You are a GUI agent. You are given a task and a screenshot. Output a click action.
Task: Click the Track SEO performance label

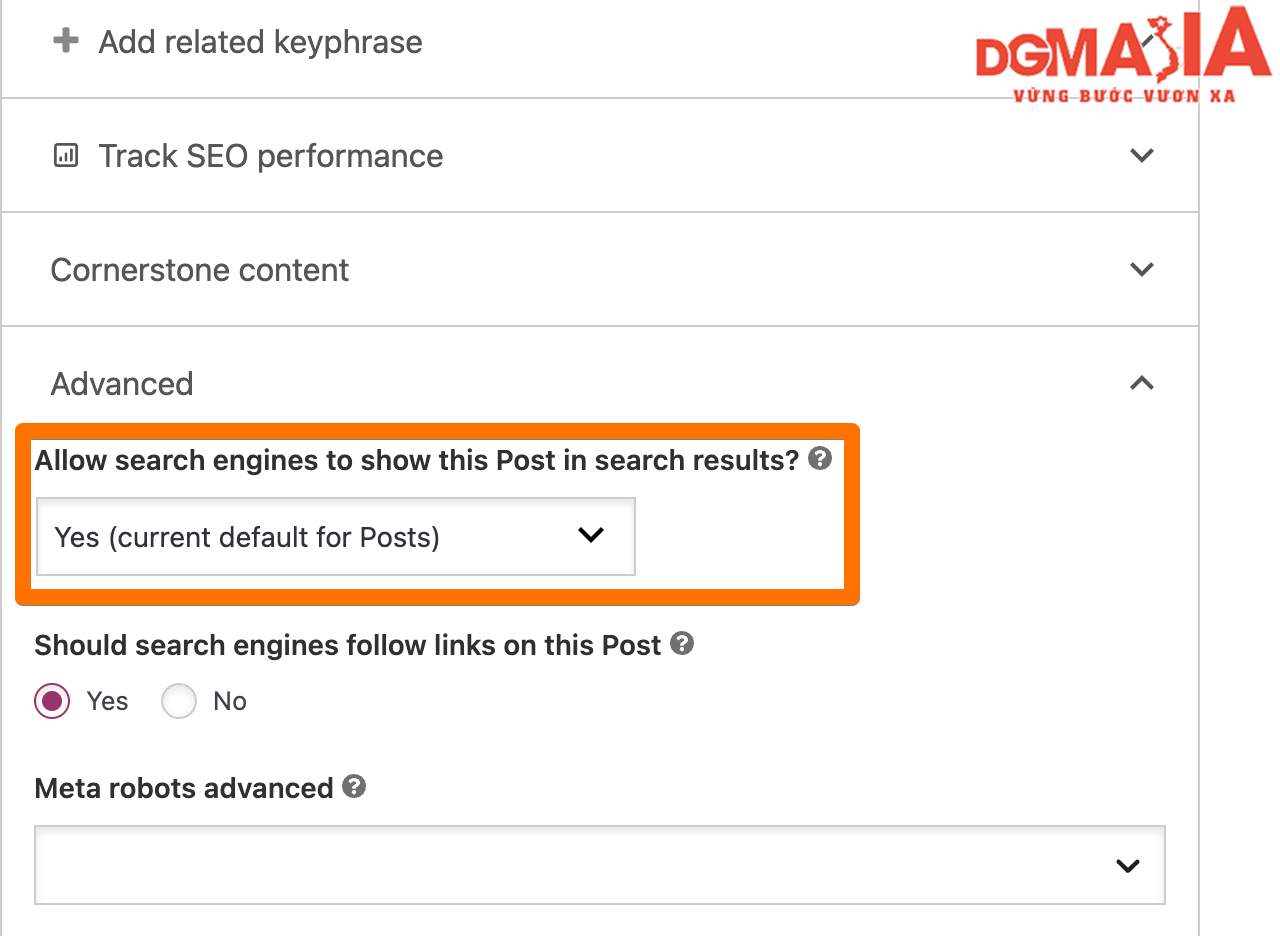tap(271, 156)
